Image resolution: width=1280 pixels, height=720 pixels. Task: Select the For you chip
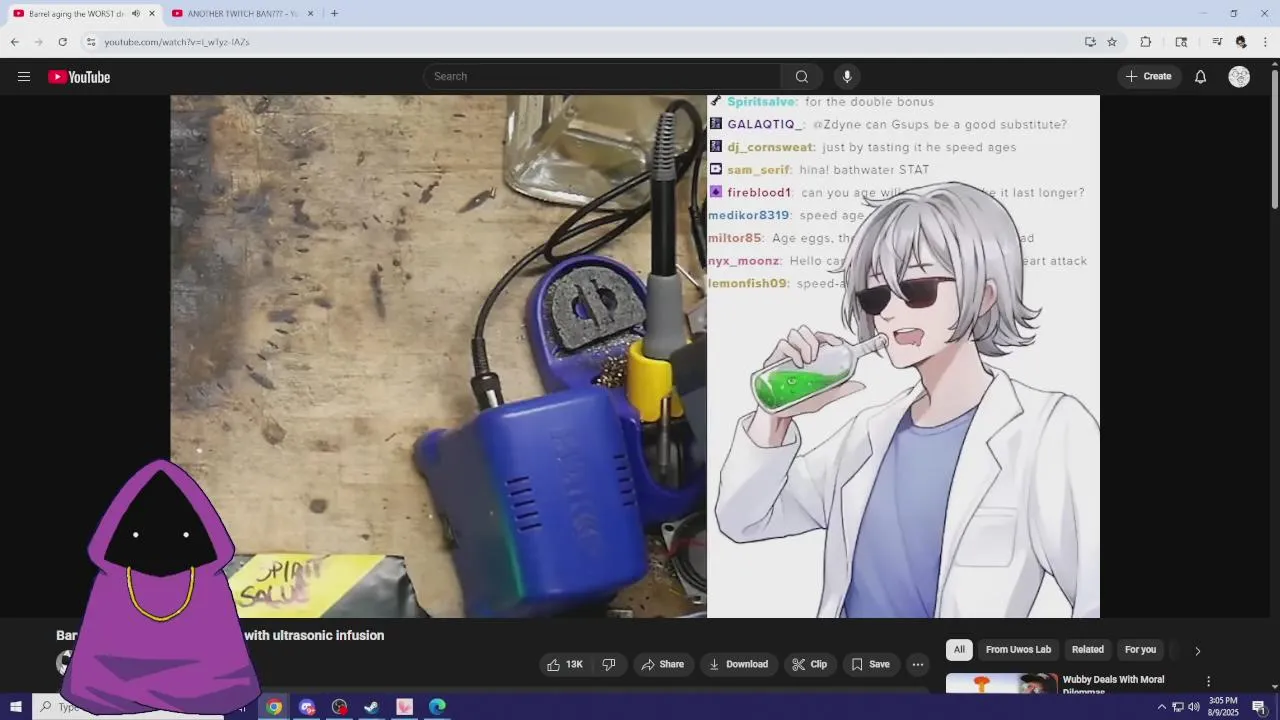coord(1140,650)
